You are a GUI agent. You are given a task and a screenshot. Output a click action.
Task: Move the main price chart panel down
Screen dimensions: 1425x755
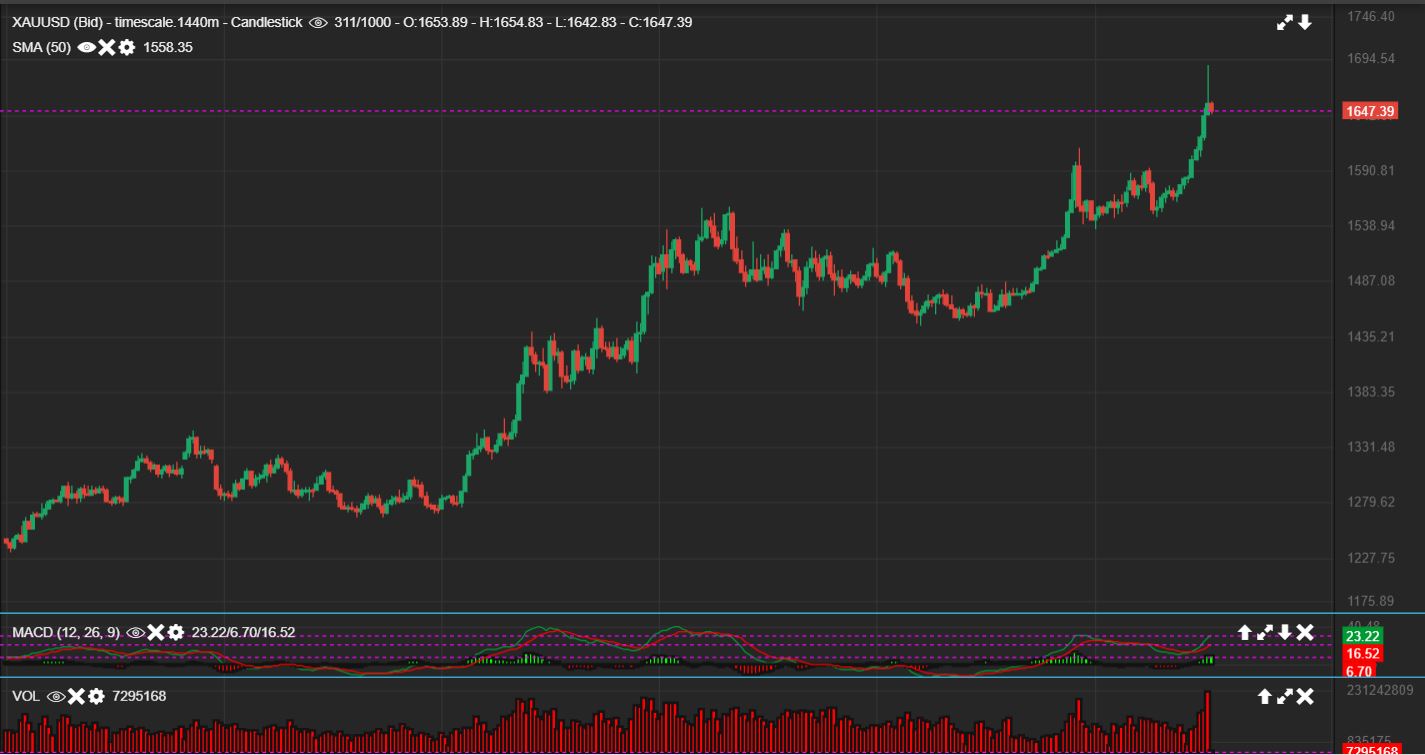point(1305,22)
